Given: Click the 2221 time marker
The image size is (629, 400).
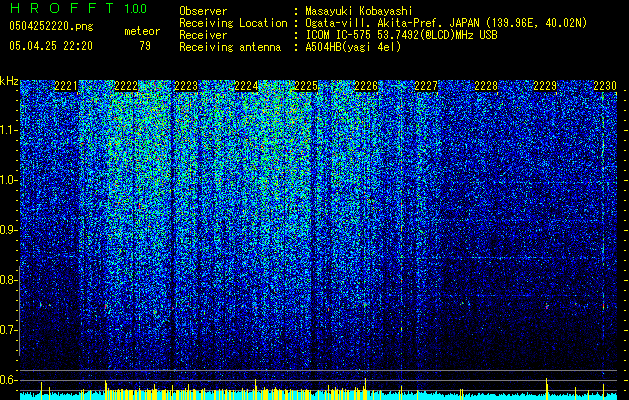Looking at the screenshot, I should 66,86.
